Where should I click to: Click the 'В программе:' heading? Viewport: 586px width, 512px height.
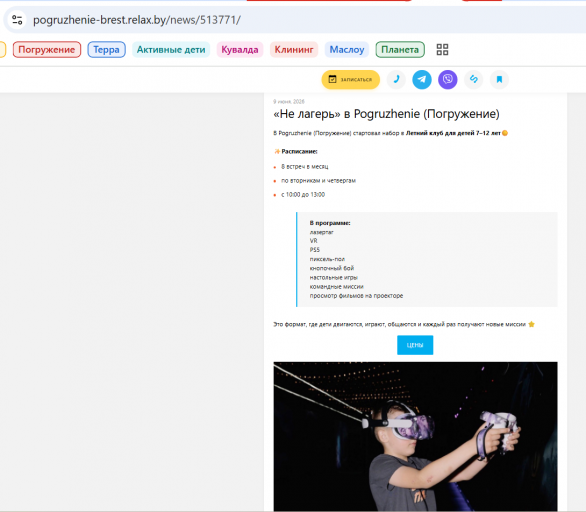pyautogui.click(x=330, y=223)
